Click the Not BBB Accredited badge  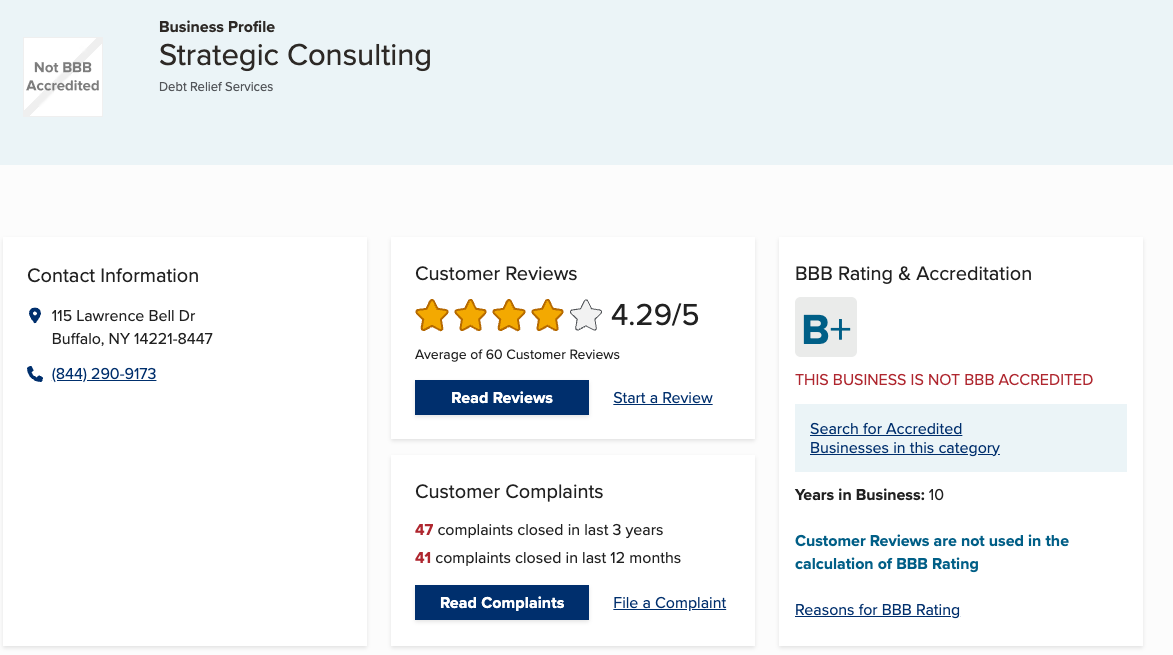[63, 77]
